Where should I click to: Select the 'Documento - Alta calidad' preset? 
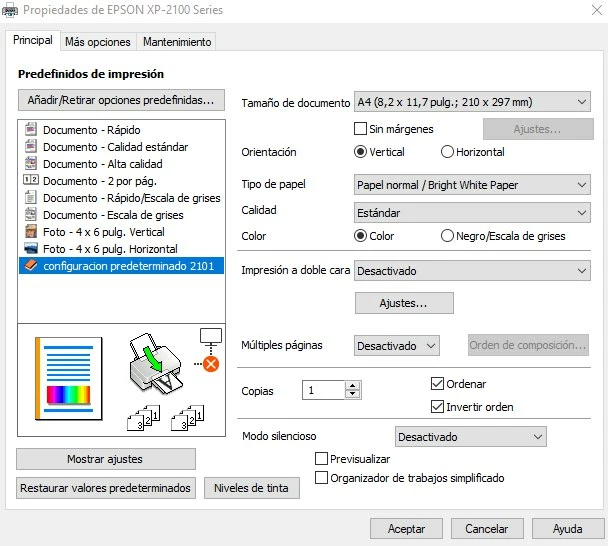(x=121, y=164)
